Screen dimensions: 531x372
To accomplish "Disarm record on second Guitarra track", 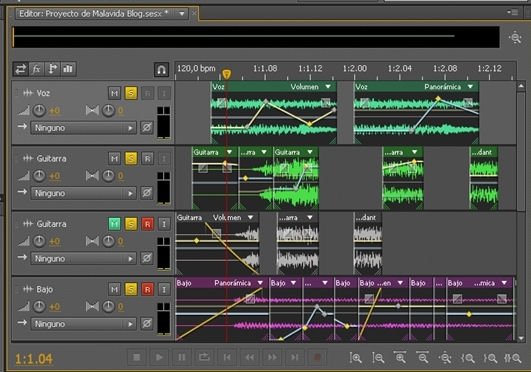I will pyautogui.click(x=147, y=224).
